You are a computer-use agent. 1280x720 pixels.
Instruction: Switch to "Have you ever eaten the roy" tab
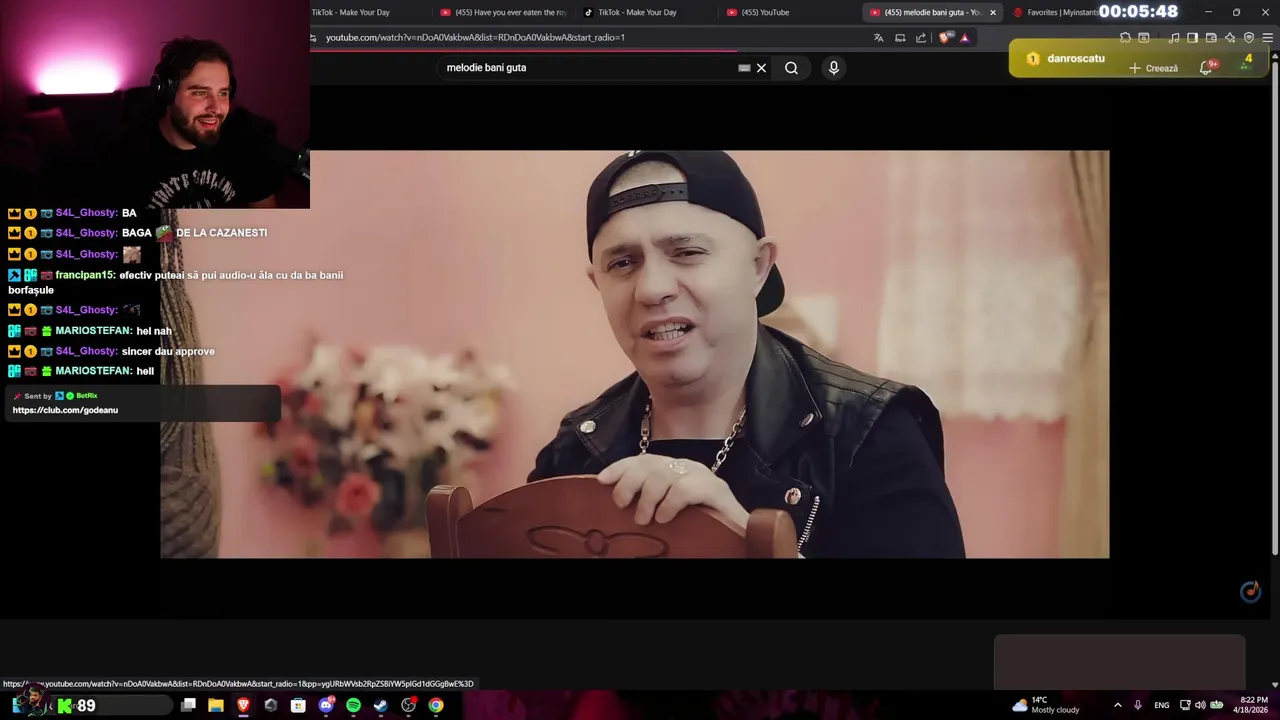click(x=503, y=12)
